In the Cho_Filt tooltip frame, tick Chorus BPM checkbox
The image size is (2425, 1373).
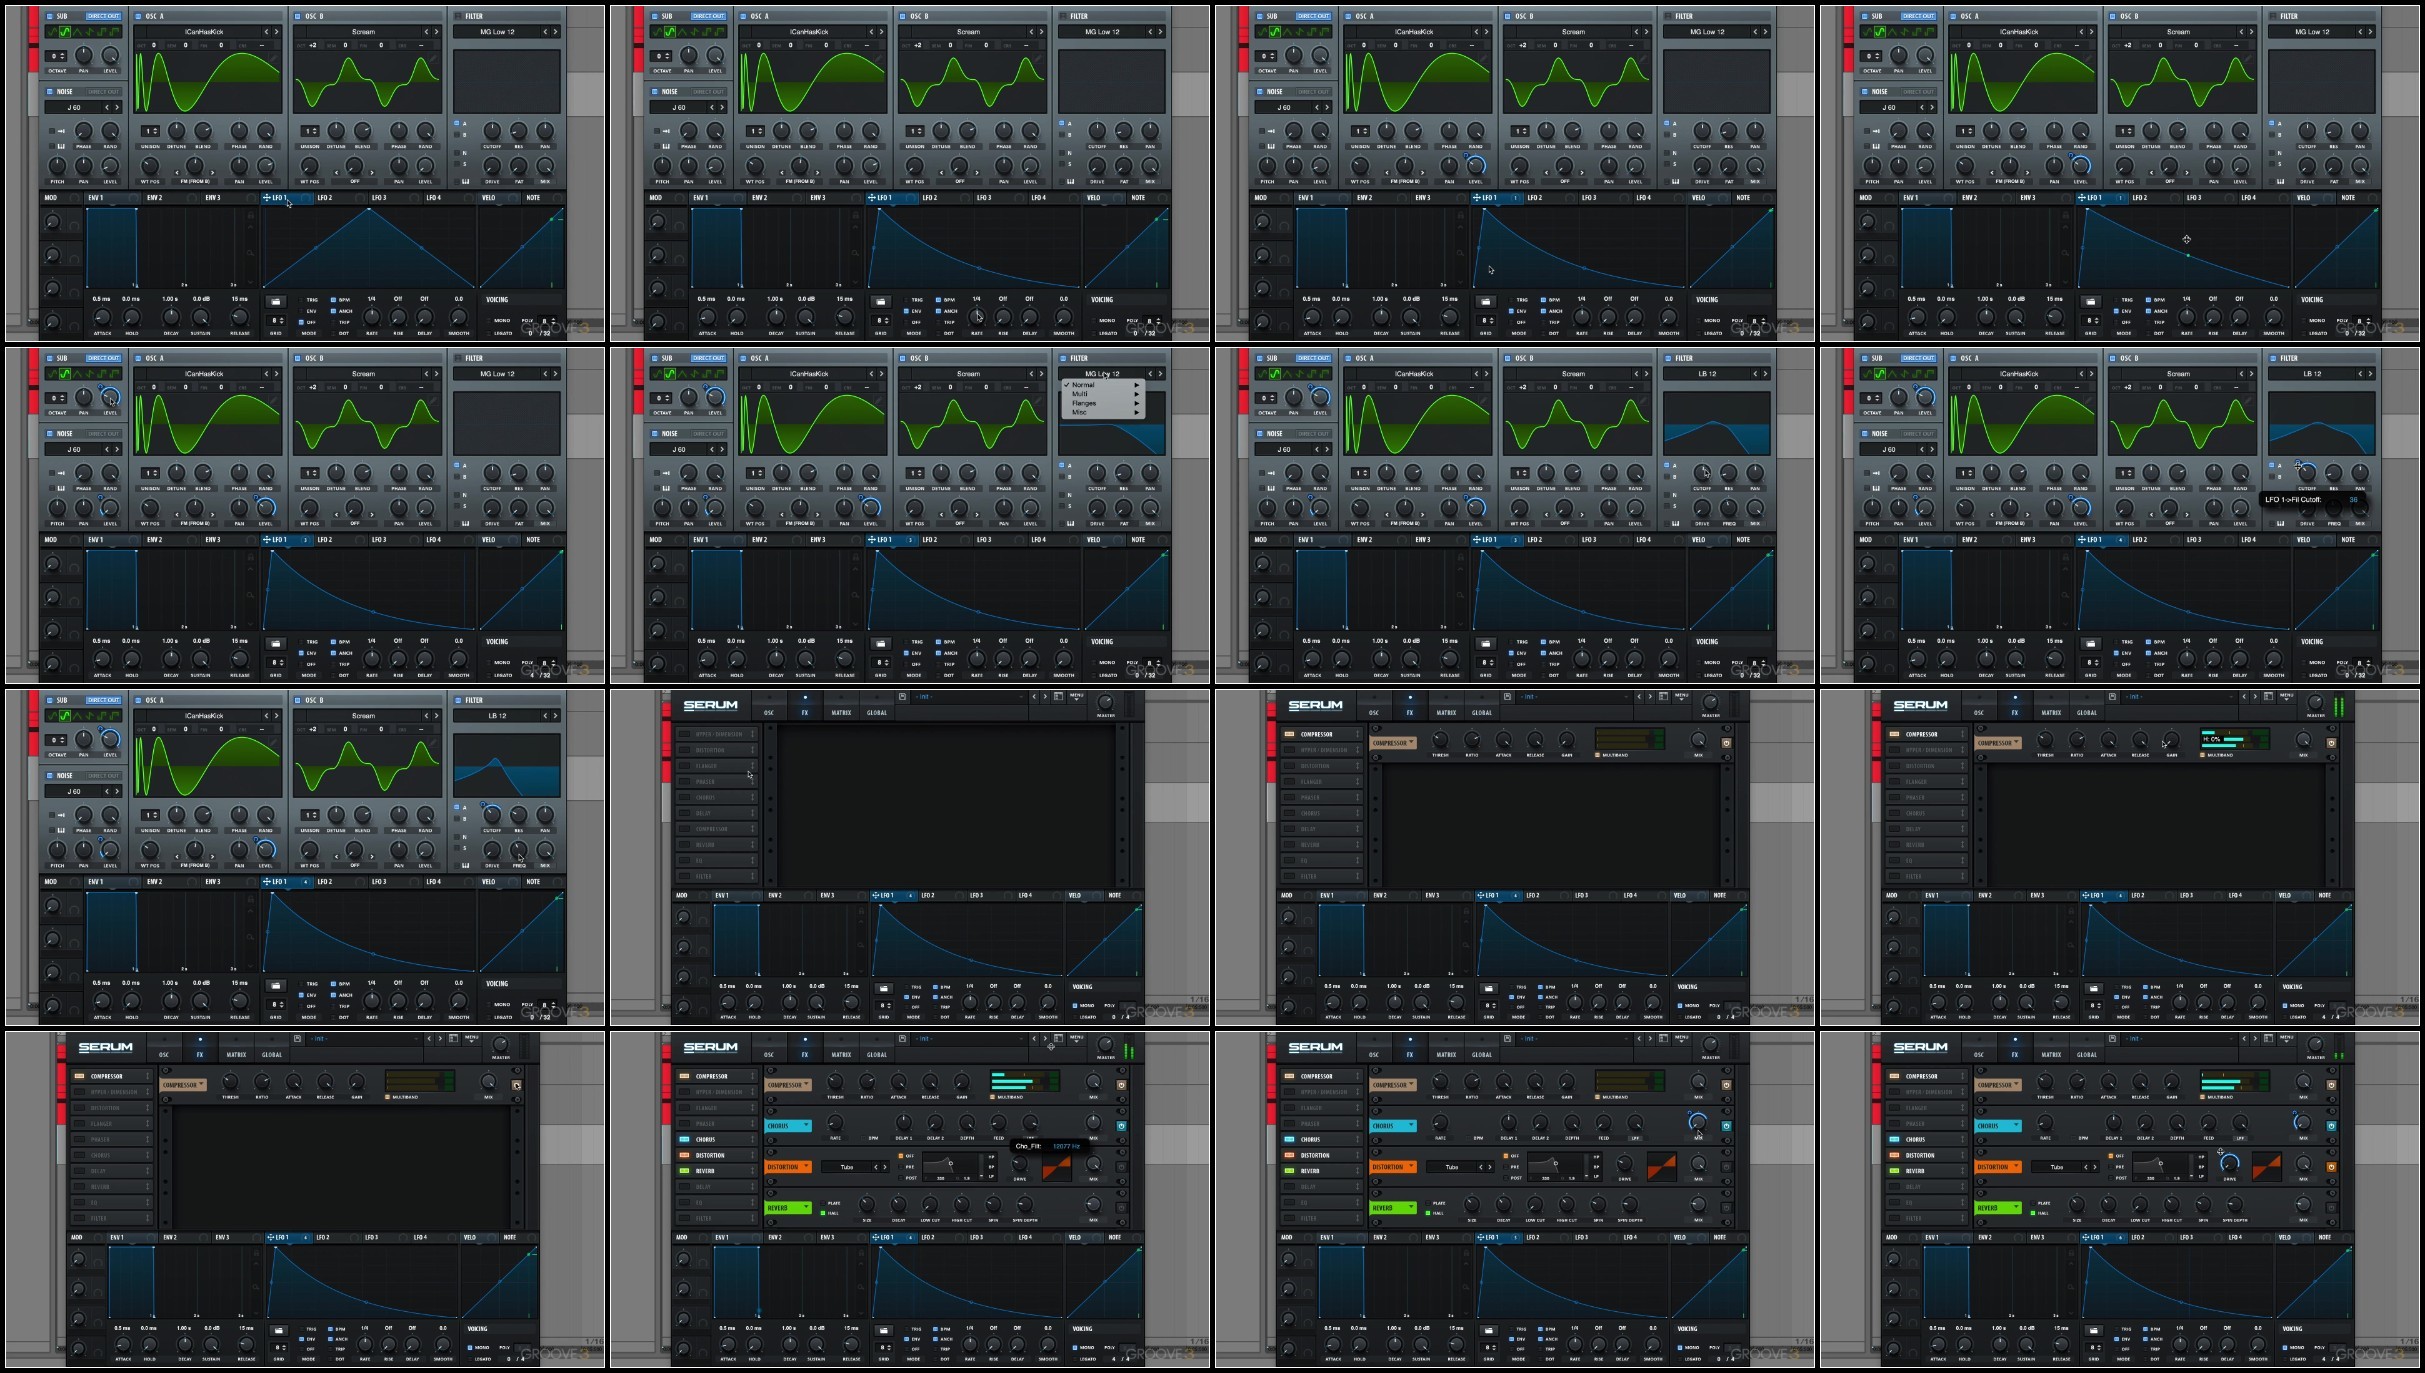coord(863,1138)
